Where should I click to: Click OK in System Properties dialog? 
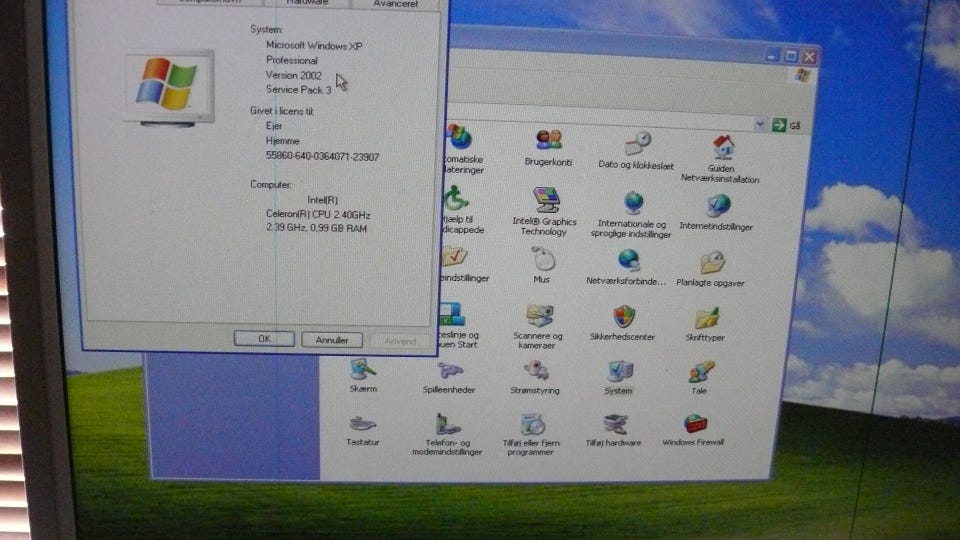tap(264, 339)
